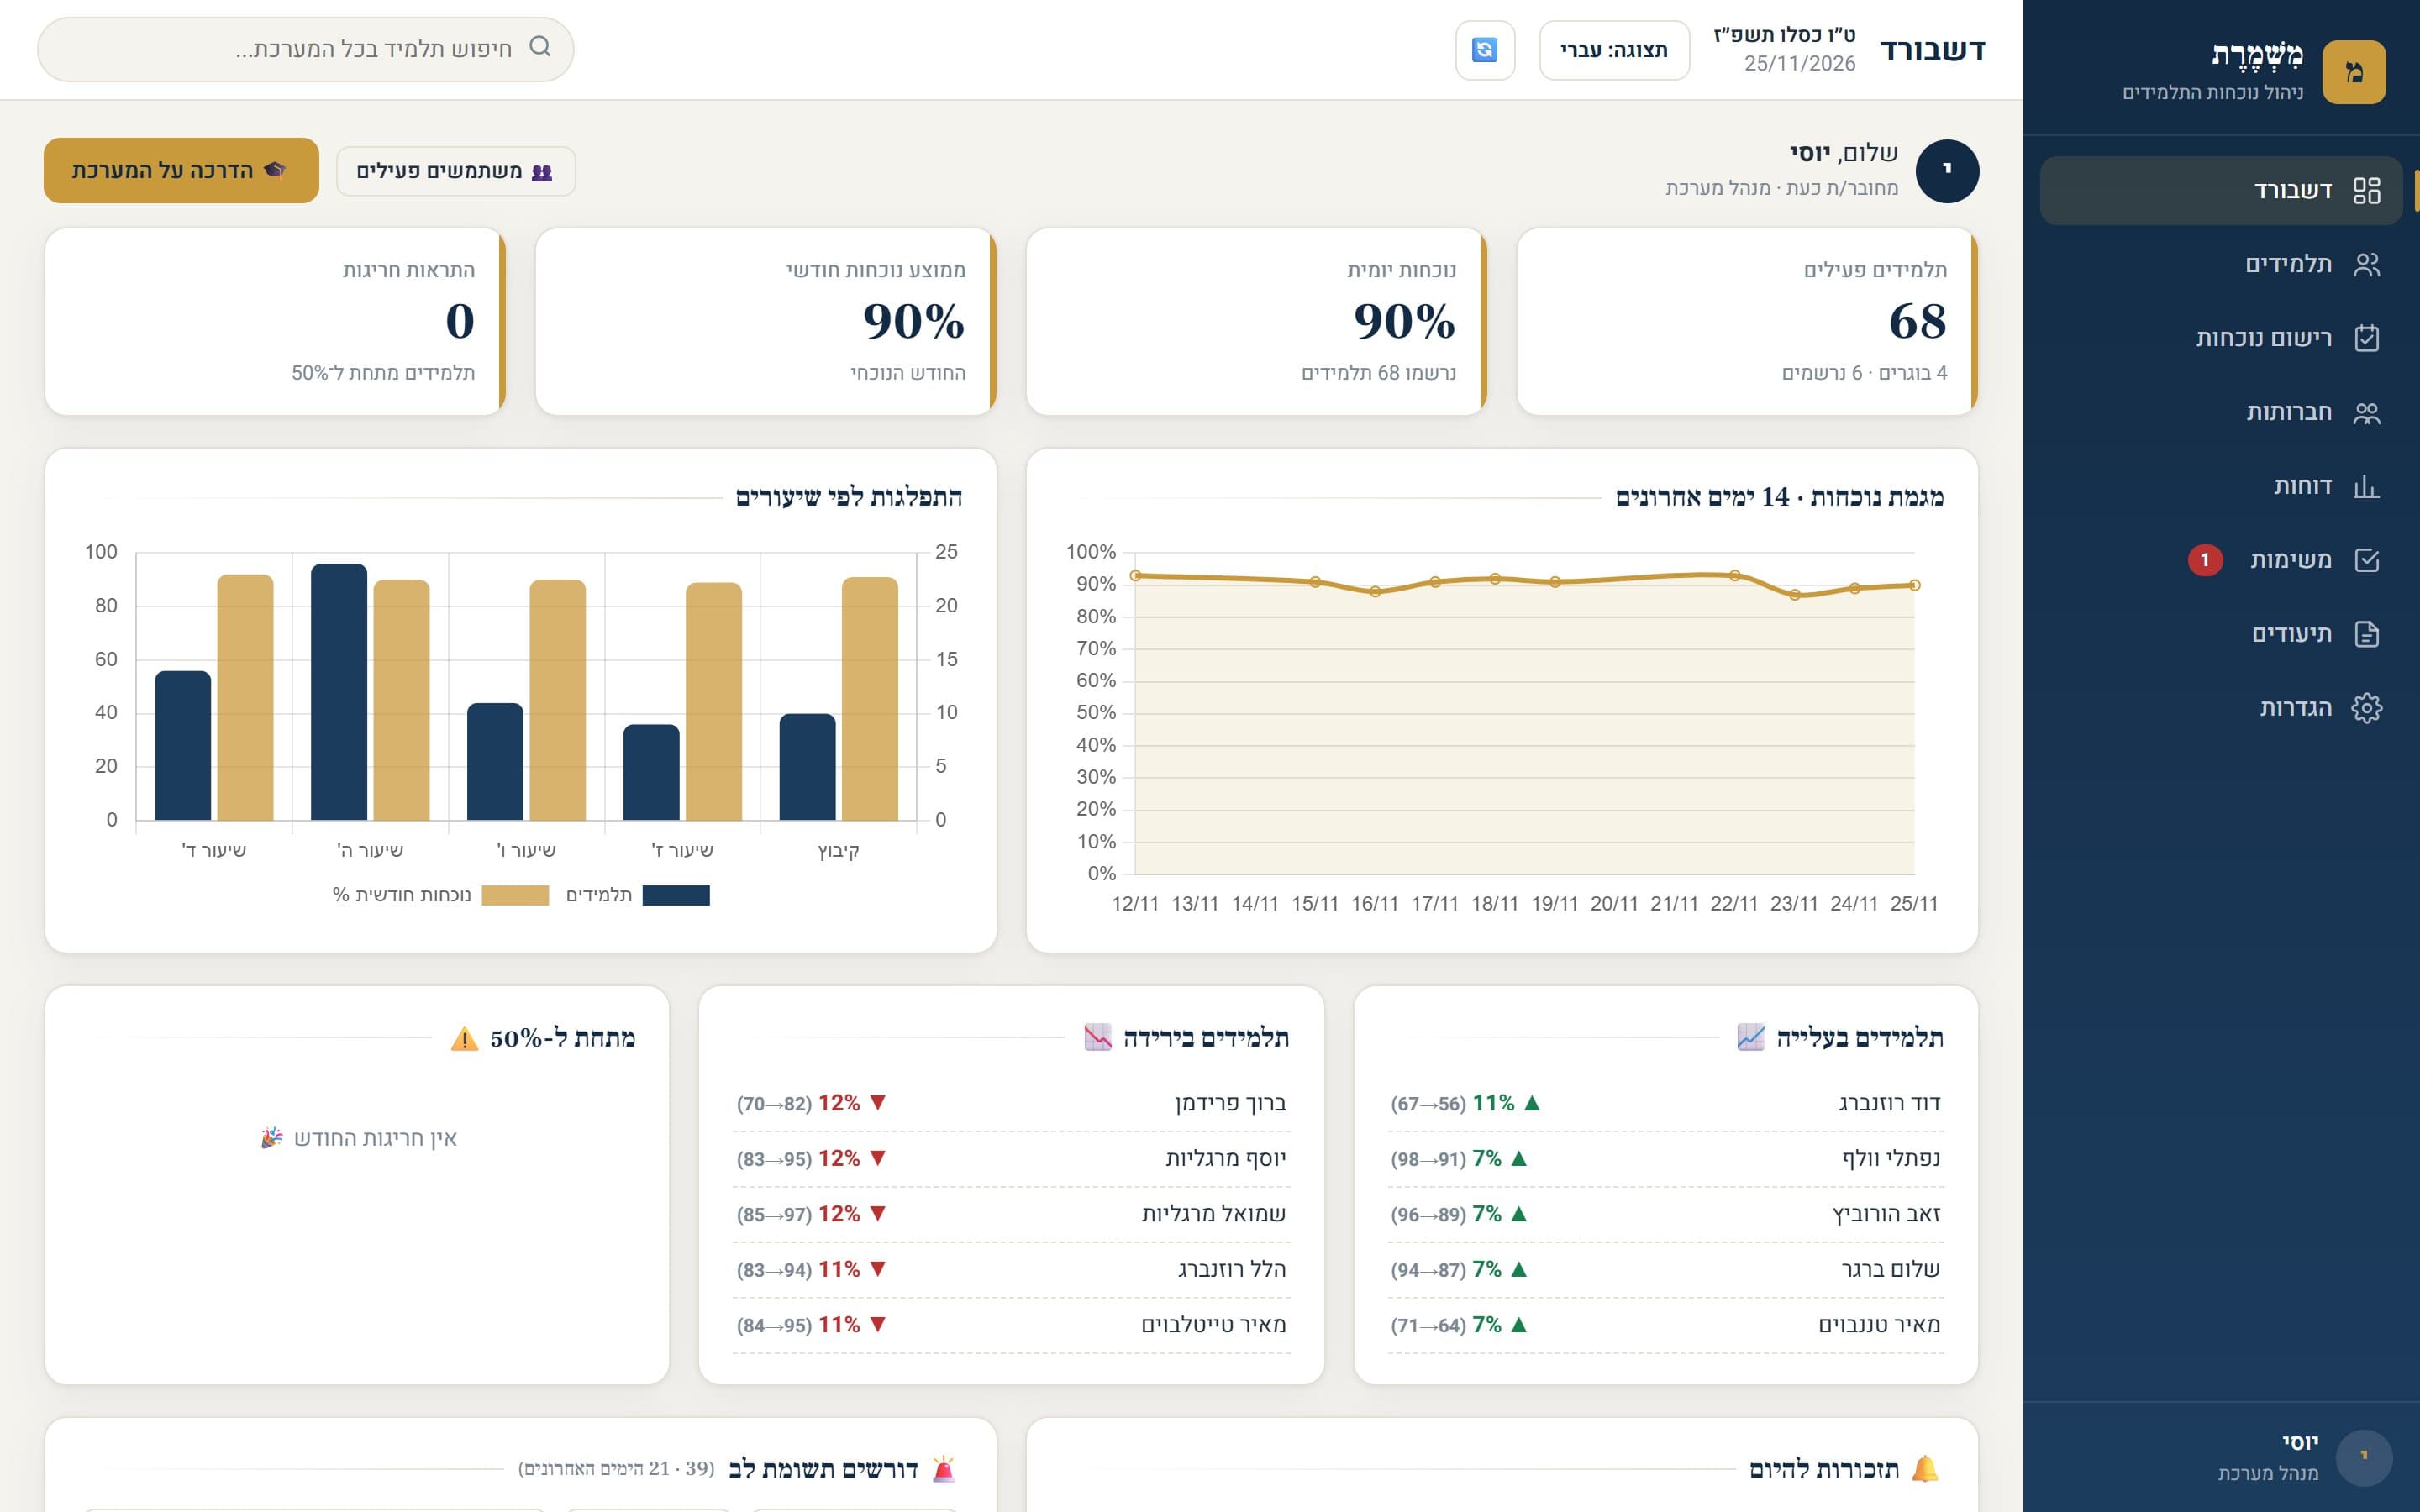Go to תלמידים in the sidebar
Image resolution: width=2420 pixels, height=1512 pixels.
click(2220, 264)
